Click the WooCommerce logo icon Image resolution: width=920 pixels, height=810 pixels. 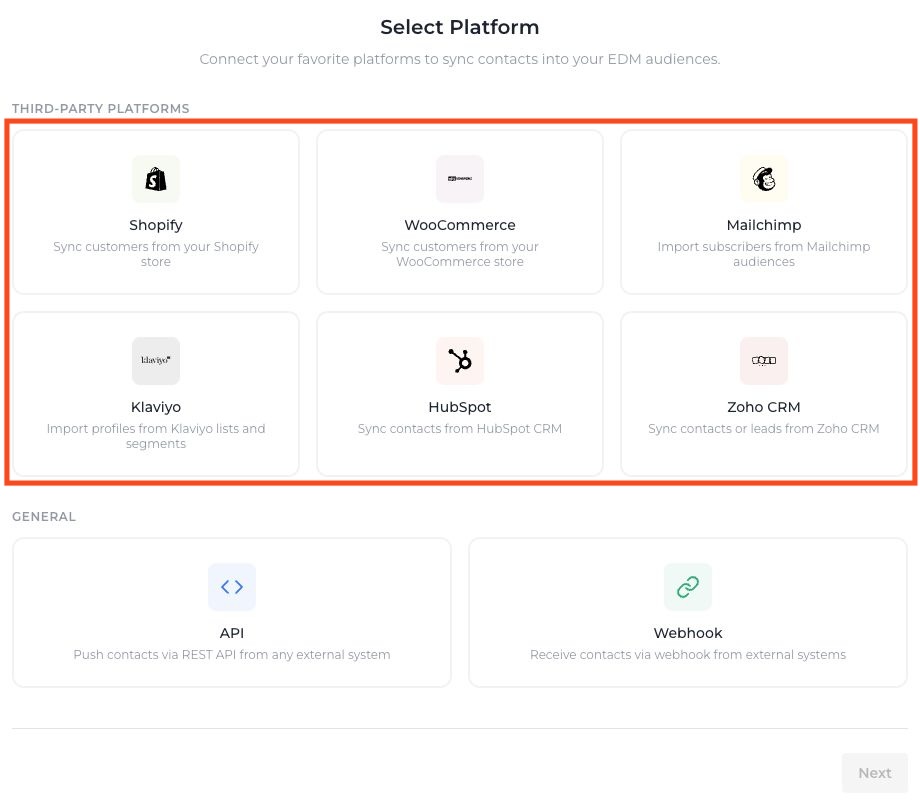pos(459,179)
